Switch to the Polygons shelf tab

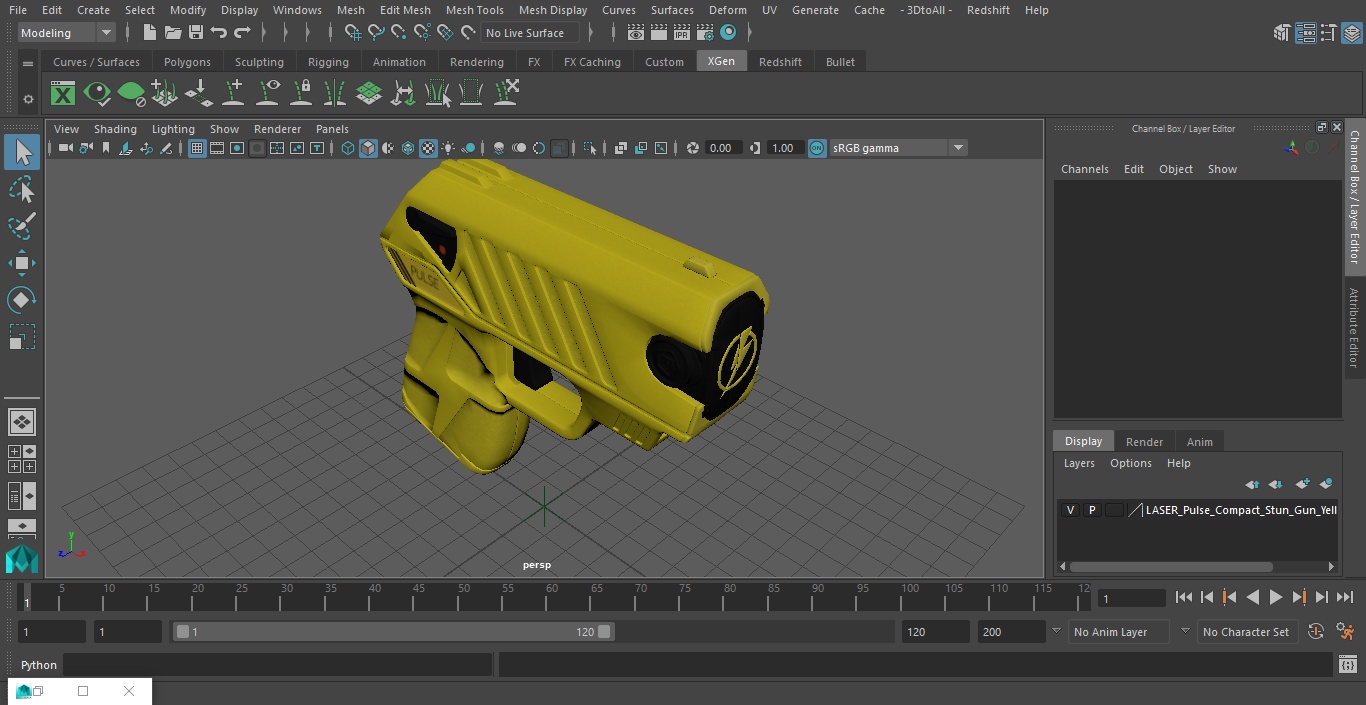click(x=187, y=62)
